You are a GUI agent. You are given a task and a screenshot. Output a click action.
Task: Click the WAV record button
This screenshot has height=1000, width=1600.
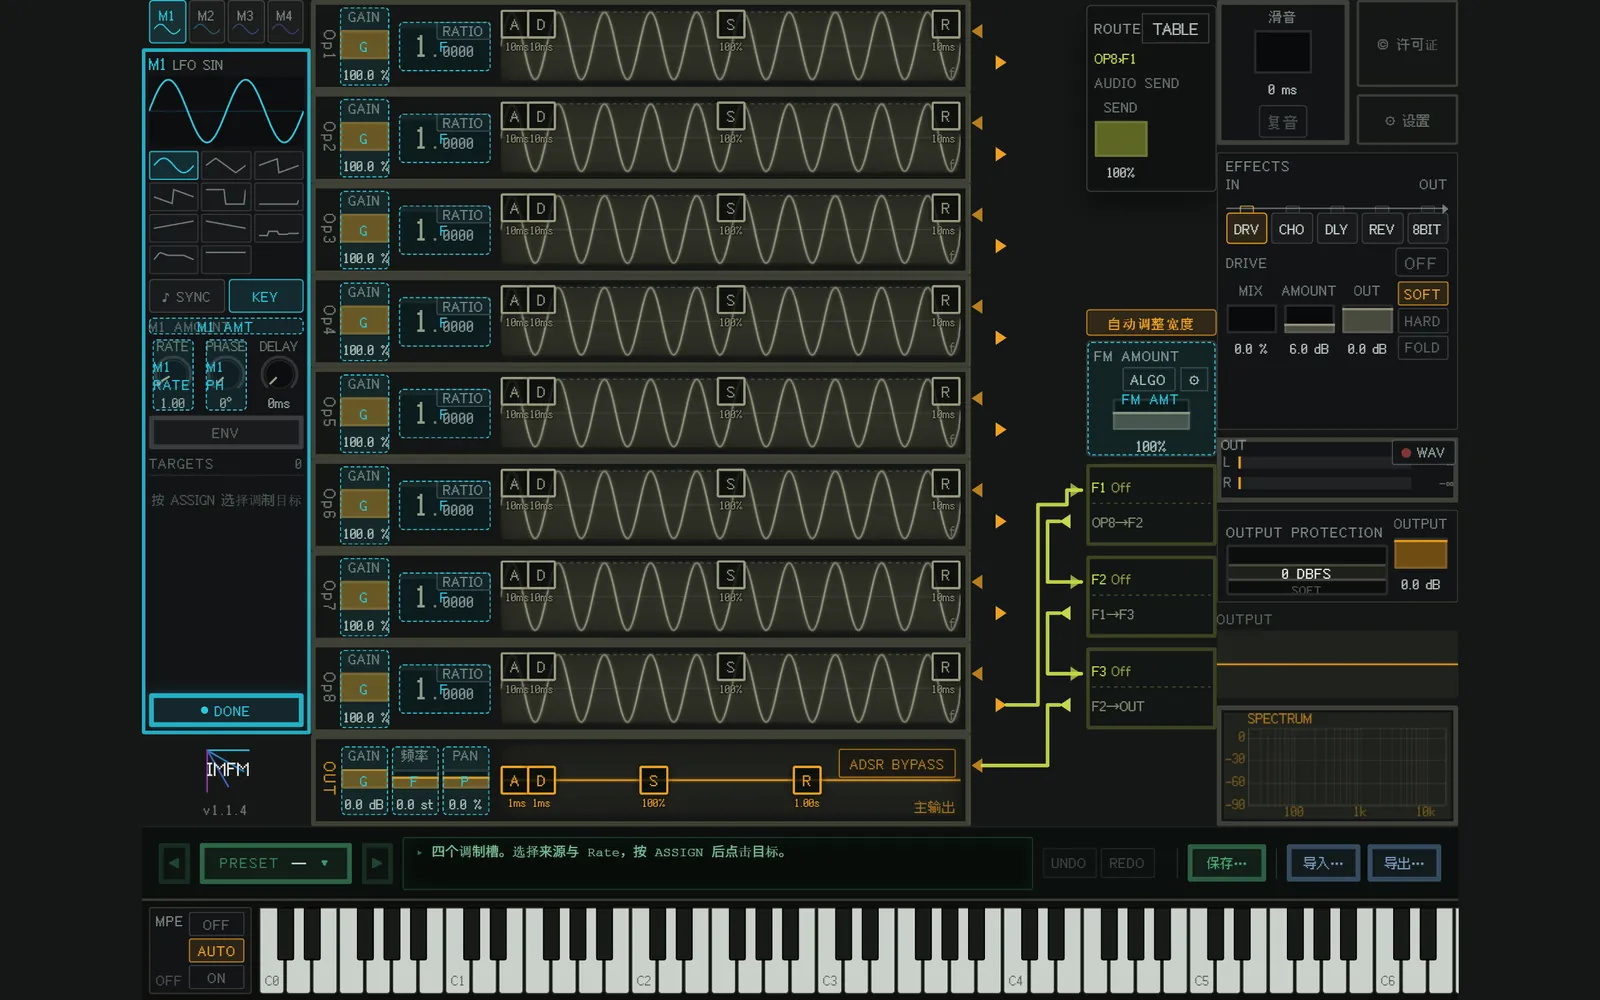click(x=1423, y=453)
